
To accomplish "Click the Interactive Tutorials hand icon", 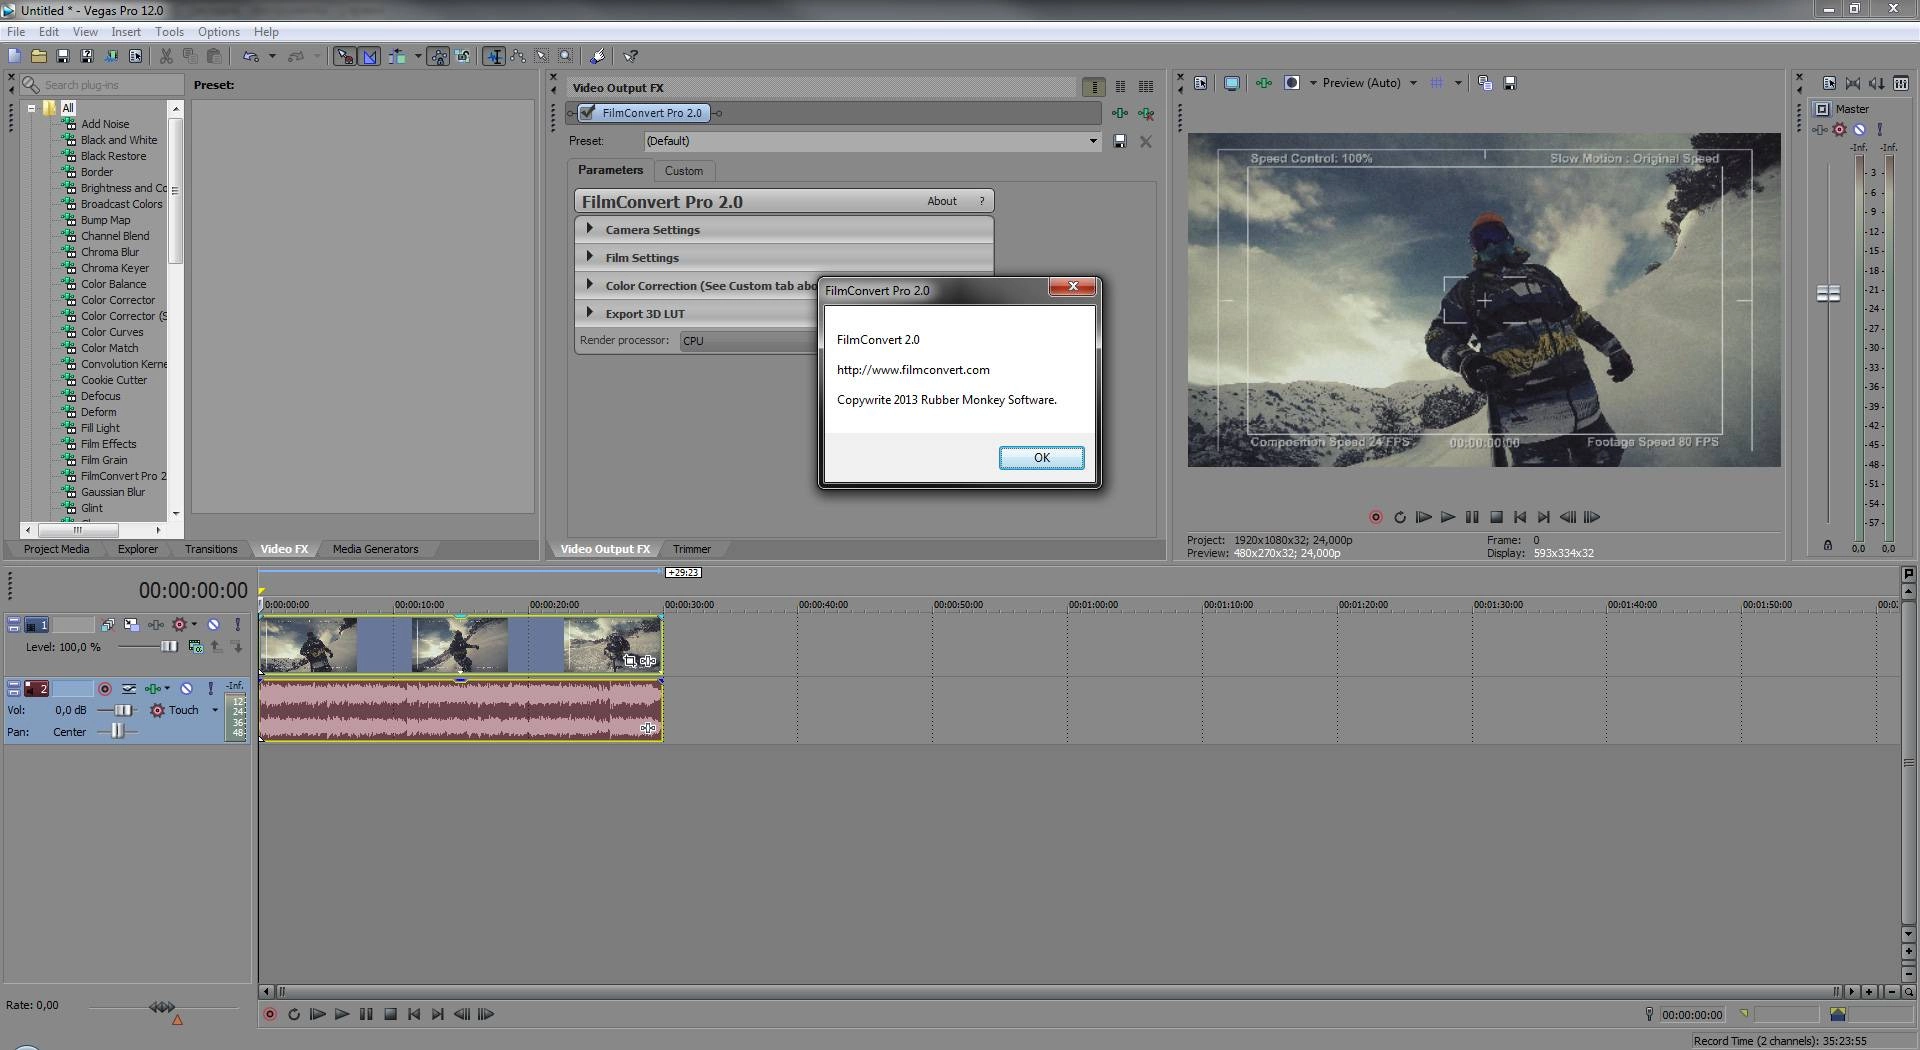I will pyautogui.click(x=598, y=56).
